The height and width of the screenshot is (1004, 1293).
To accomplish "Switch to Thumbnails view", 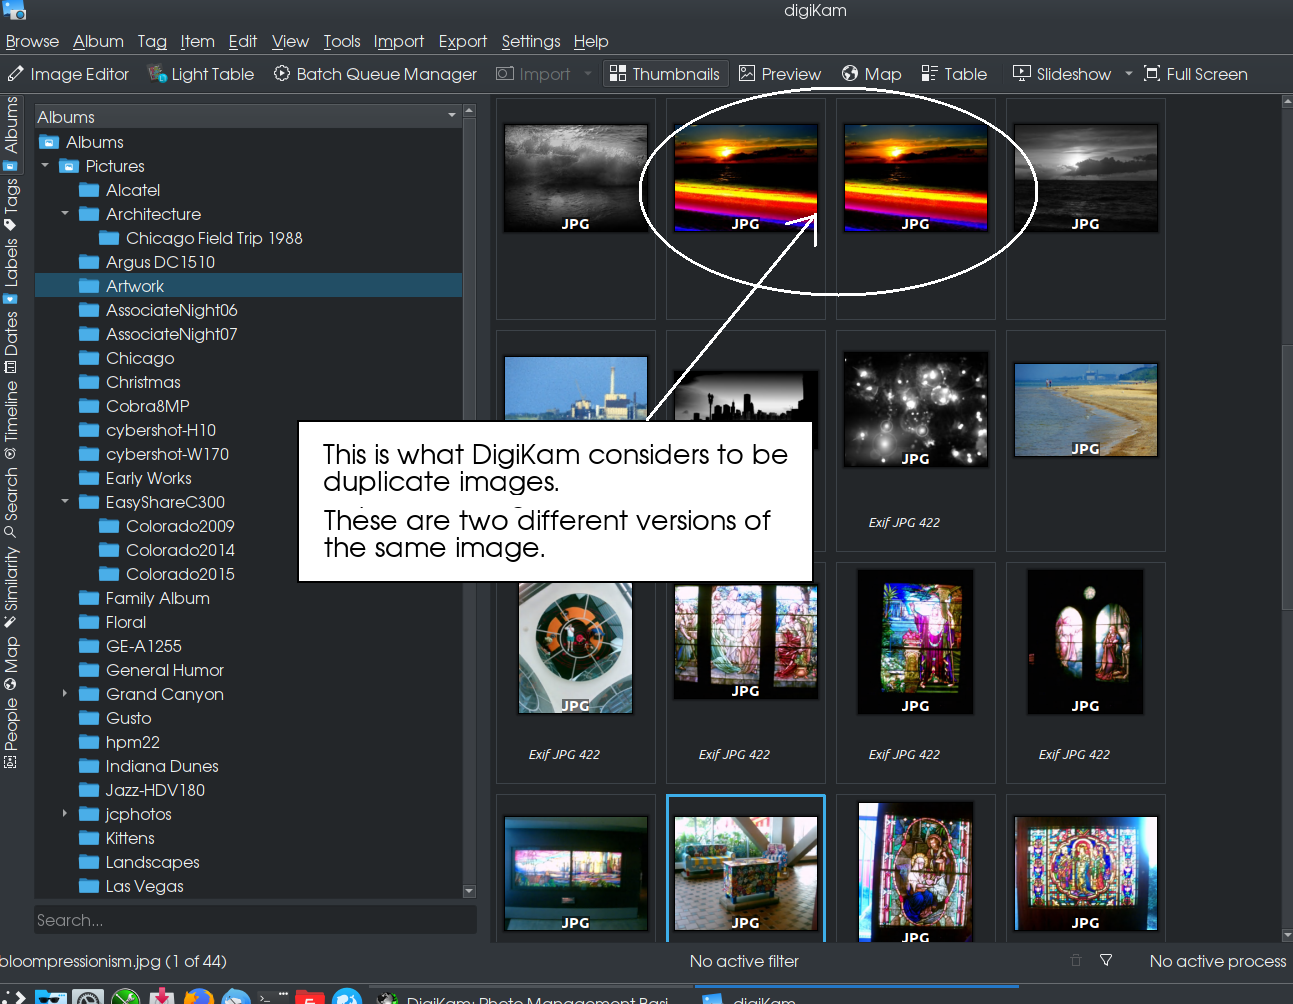I will point(664,74).
